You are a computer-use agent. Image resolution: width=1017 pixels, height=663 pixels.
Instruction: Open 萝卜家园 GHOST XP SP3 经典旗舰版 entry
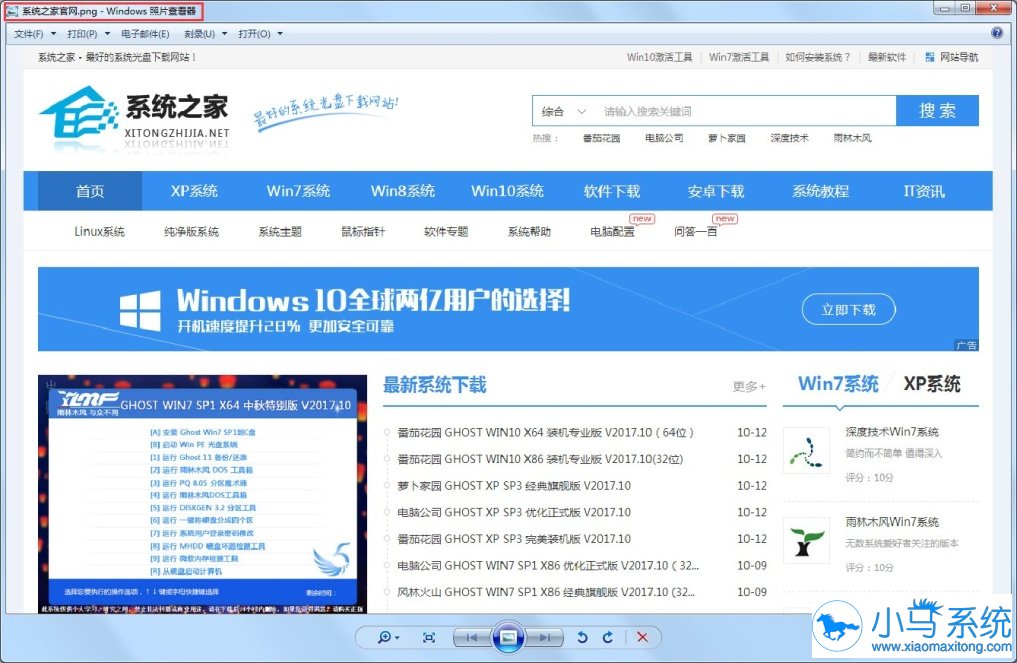(514, 486)
